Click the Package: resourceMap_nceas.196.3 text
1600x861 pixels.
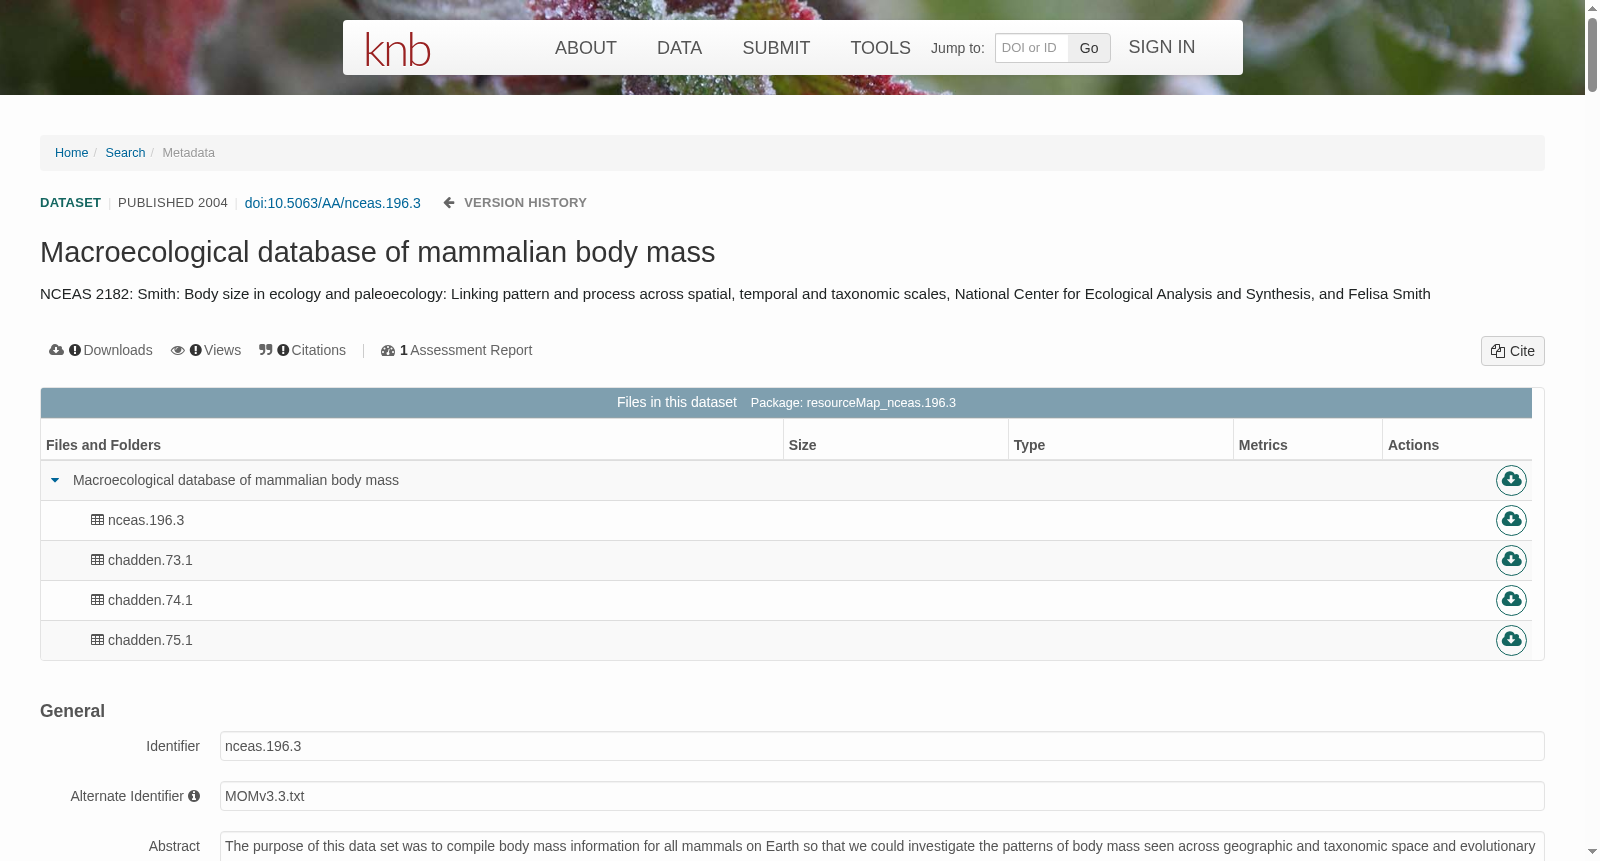[x=853, y=403]
